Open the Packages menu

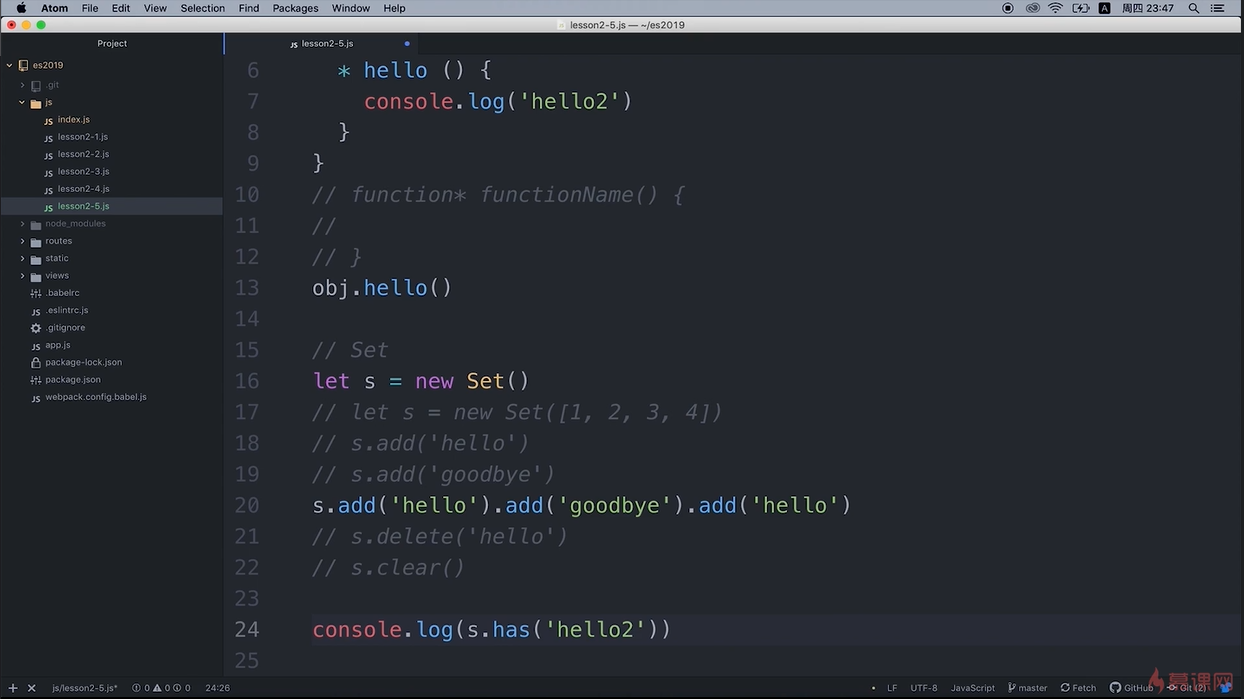tap(296, 8)
